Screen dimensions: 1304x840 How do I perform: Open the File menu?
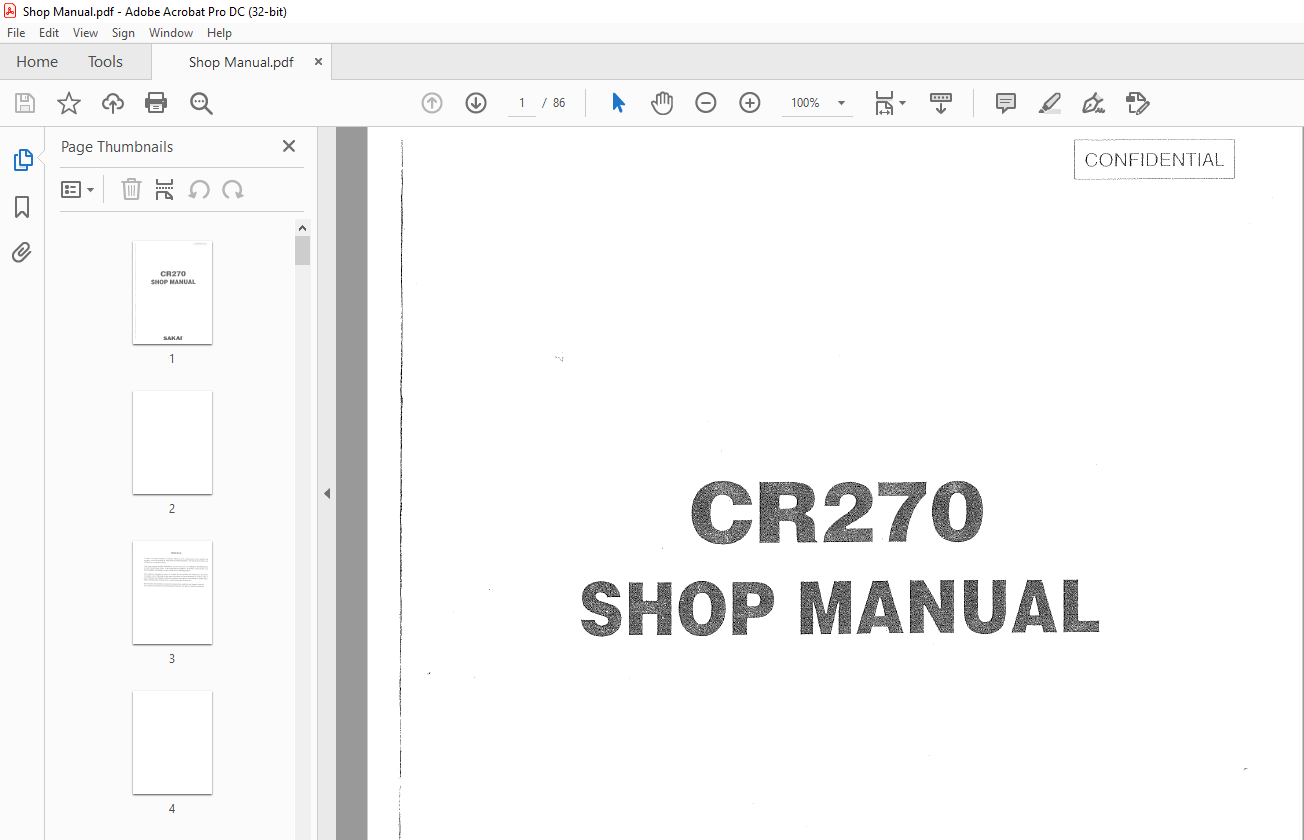pyautogui.click(x=16, y=33)
